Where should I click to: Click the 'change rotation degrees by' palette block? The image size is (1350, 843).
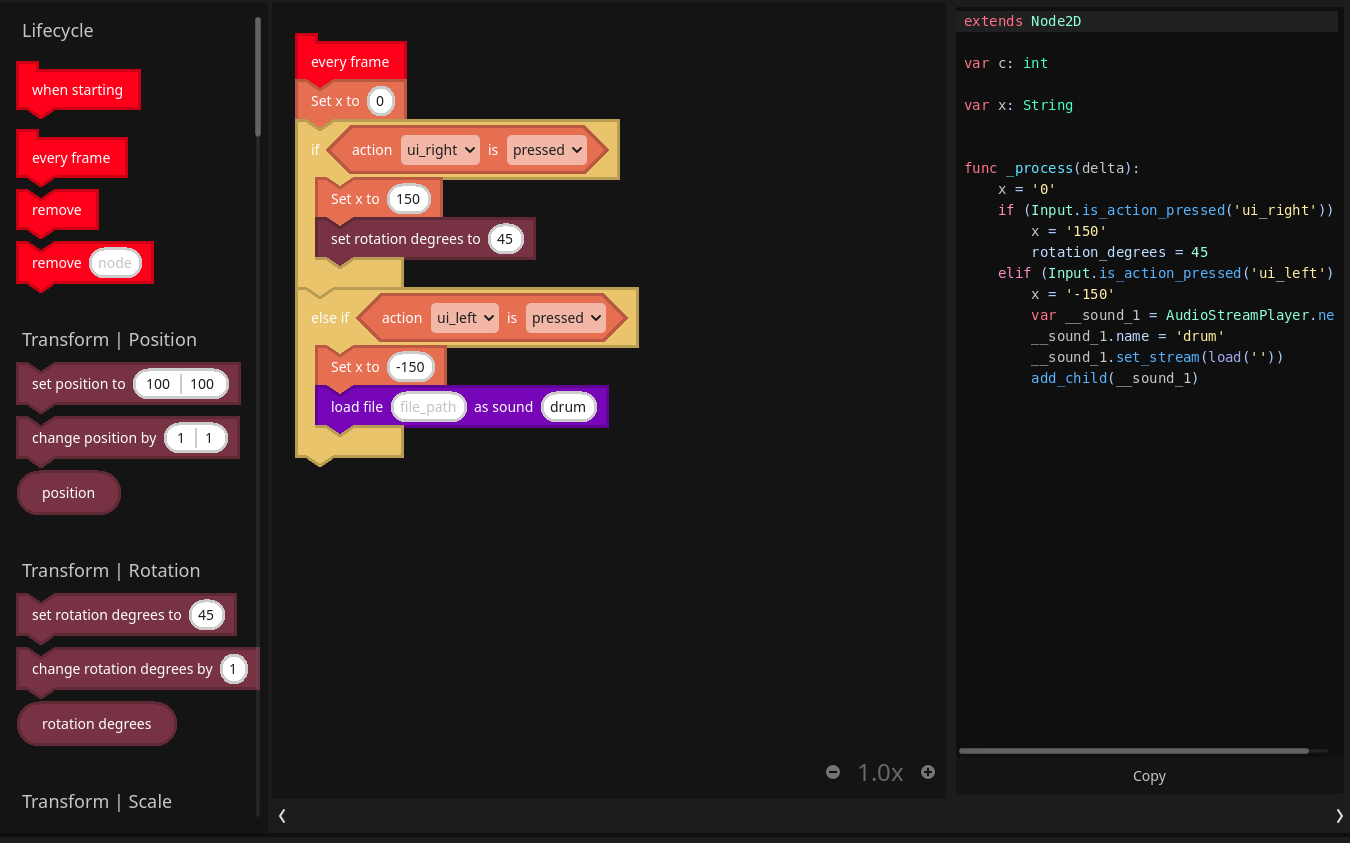122,669
